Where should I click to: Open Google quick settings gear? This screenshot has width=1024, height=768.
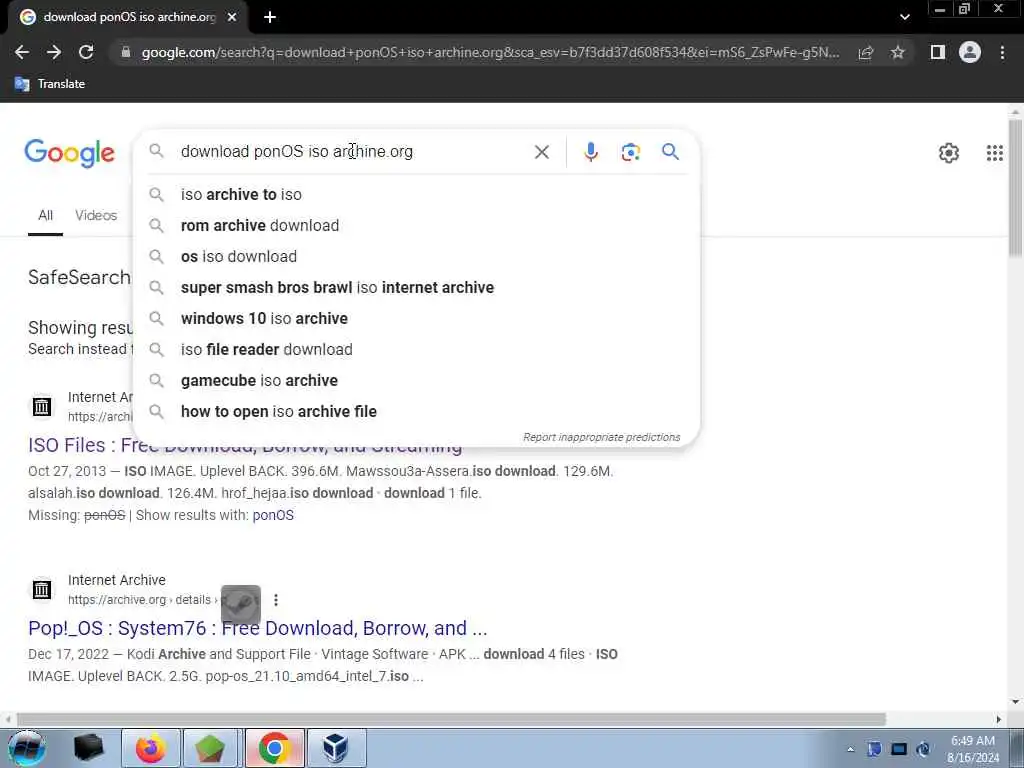pos(948,153)
